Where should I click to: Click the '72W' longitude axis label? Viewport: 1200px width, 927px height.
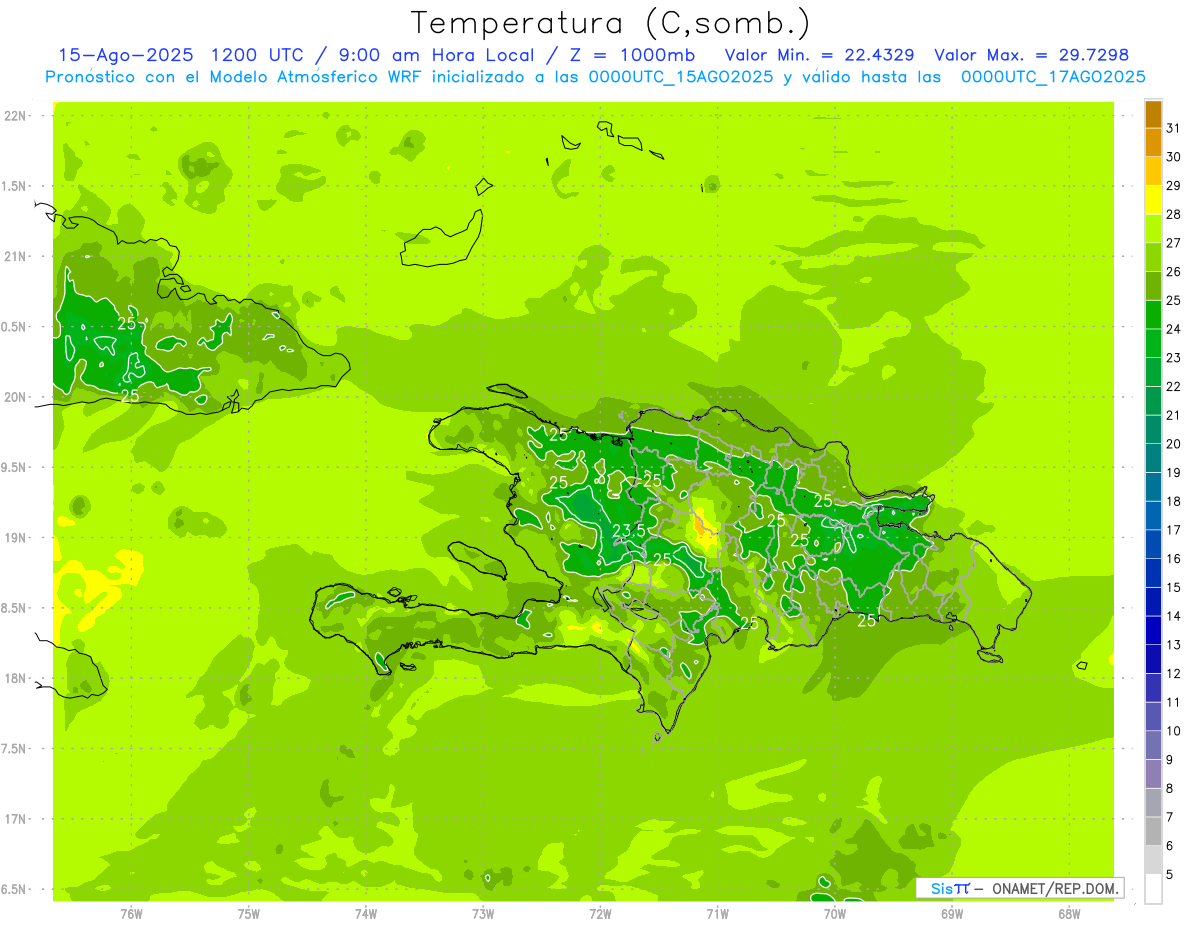pyautogui.click(x=600, y=914)
